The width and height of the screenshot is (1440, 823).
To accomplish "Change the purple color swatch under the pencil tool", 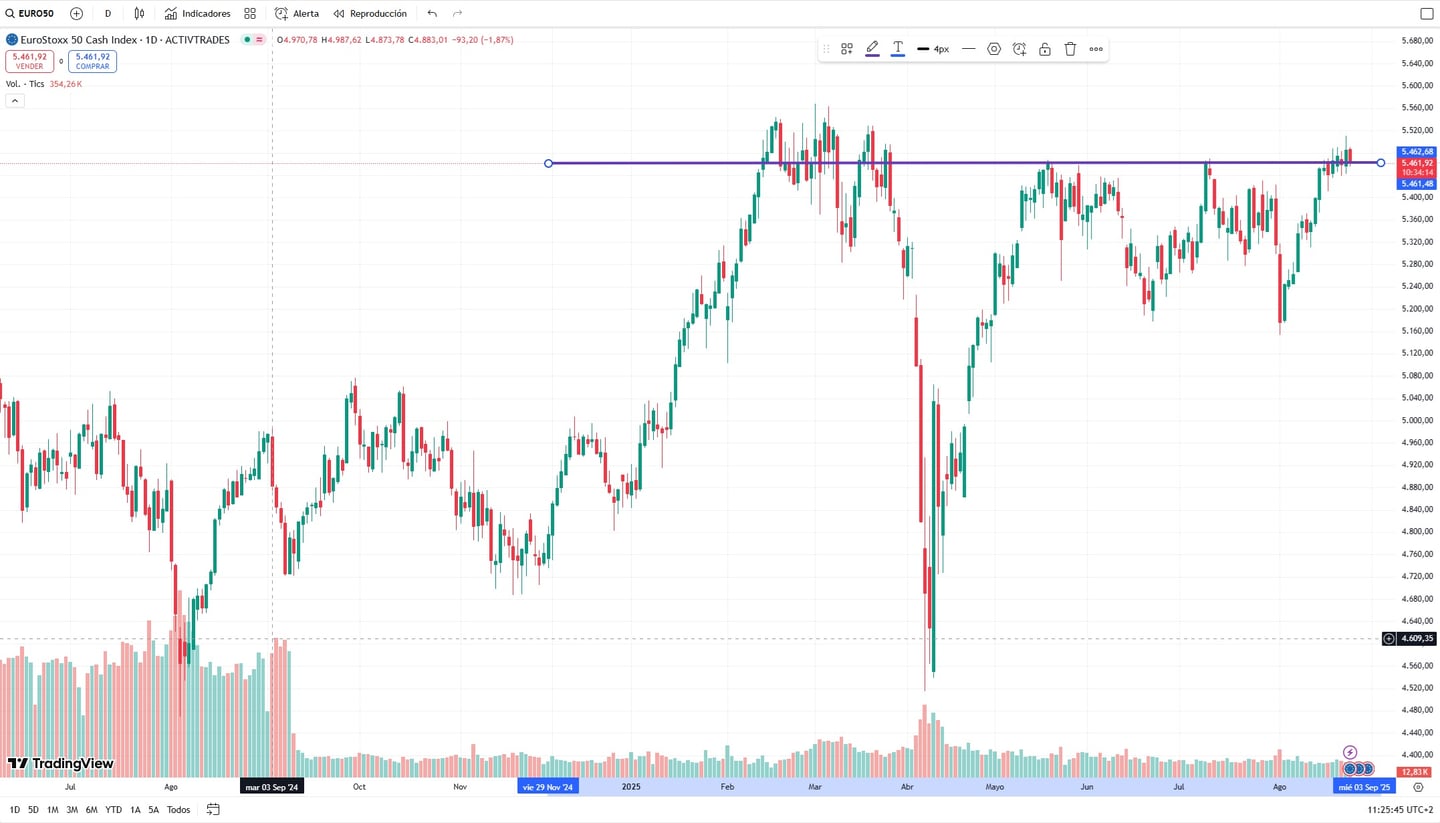I will coord(872,56).
